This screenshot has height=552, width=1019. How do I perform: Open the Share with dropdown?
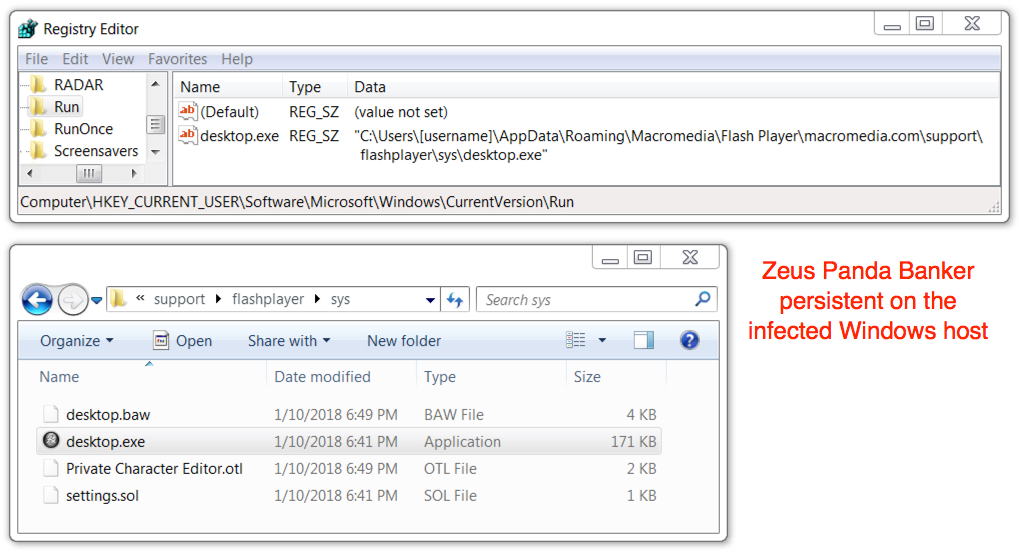[289, 341]
